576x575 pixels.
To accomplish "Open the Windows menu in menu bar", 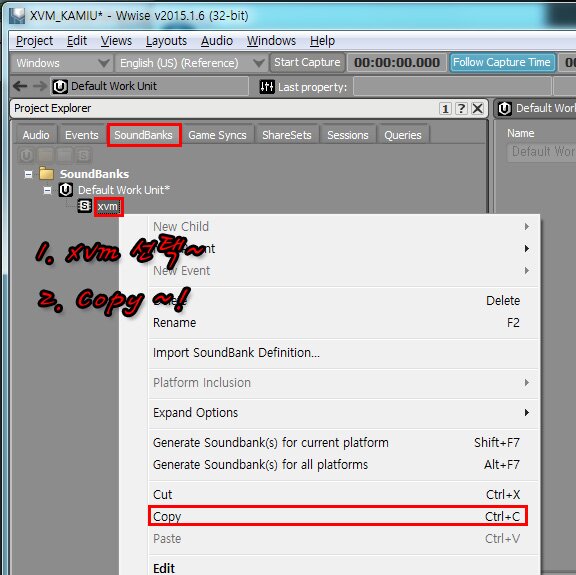I will click(271, 41).
